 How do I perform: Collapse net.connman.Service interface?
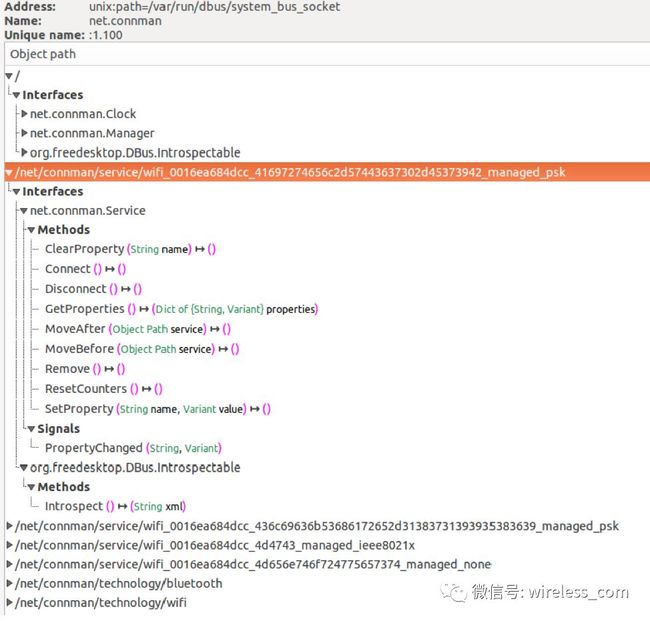point(24,211)
